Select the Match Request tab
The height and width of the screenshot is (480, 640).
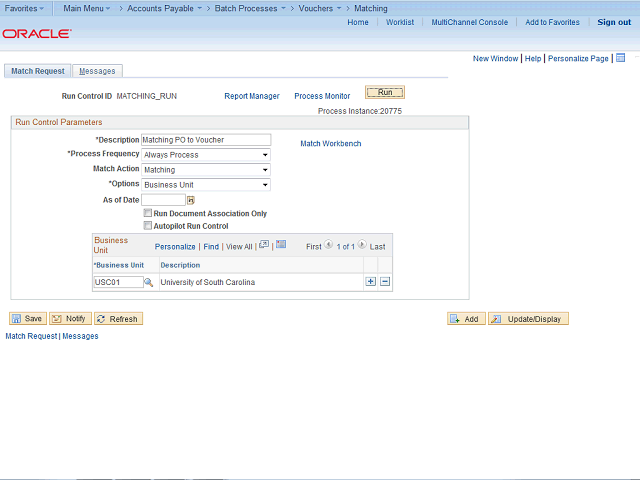[x=38, y=71]
